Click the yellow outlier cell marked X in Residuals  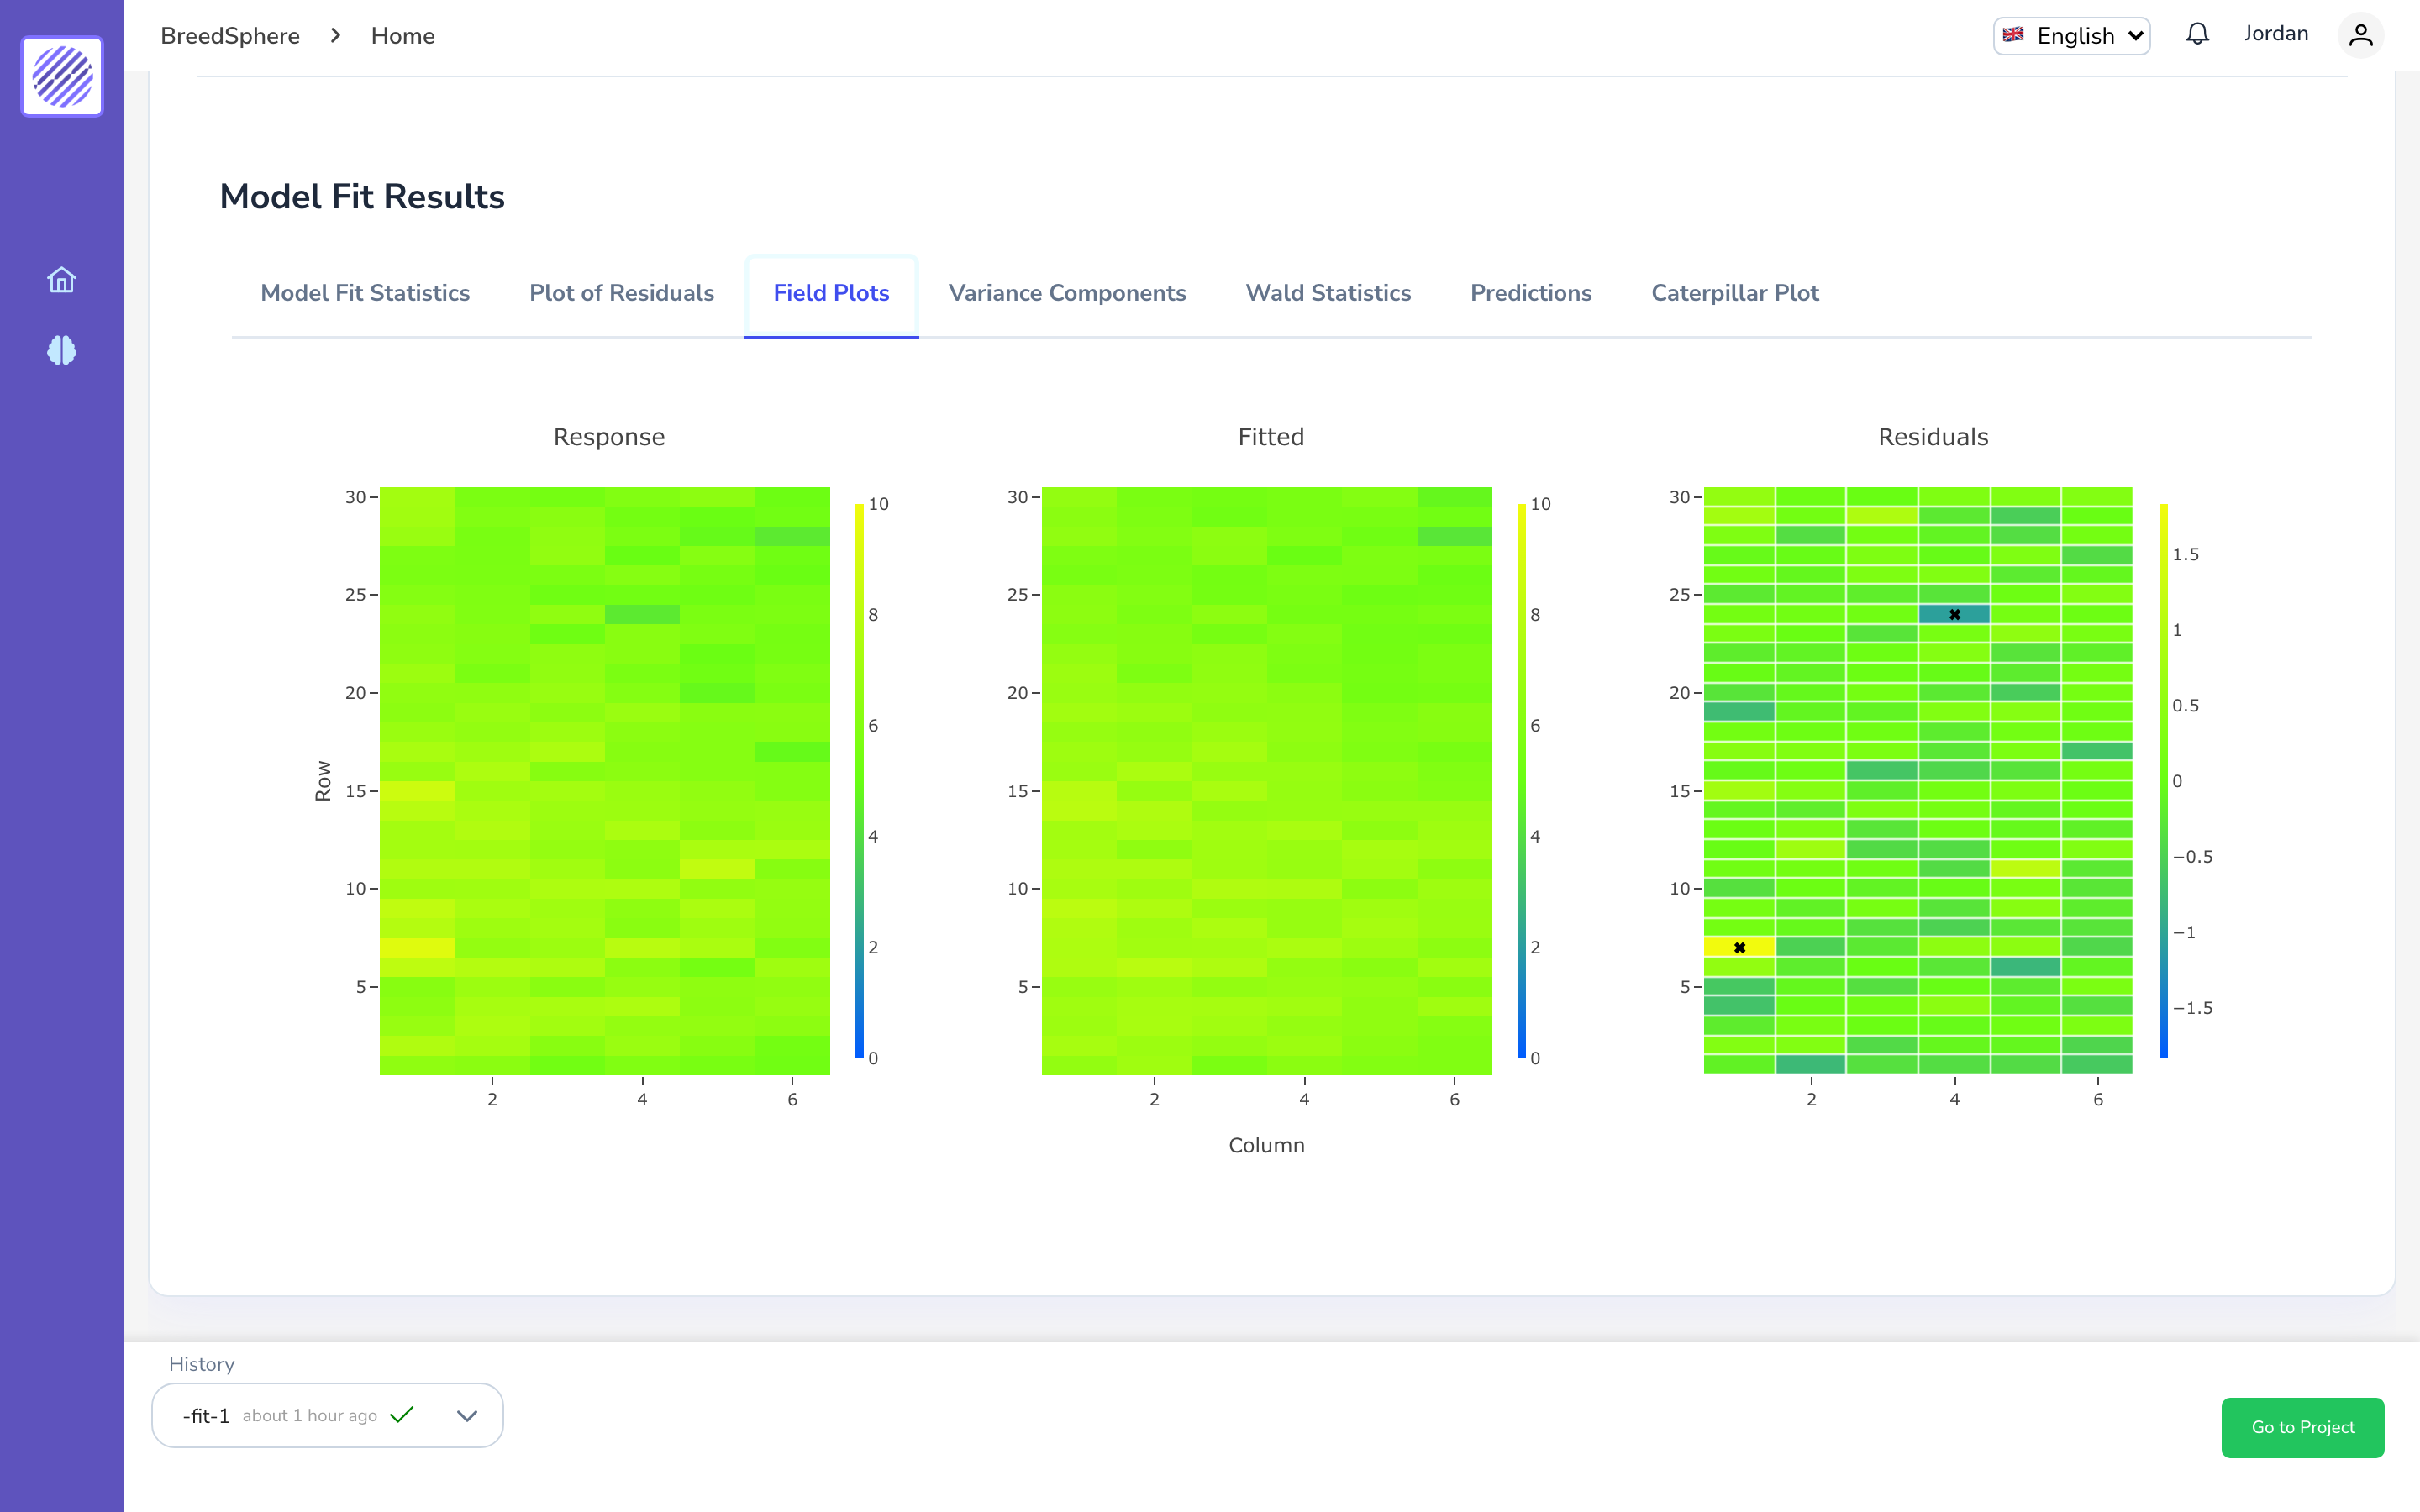coord(1739,947)
